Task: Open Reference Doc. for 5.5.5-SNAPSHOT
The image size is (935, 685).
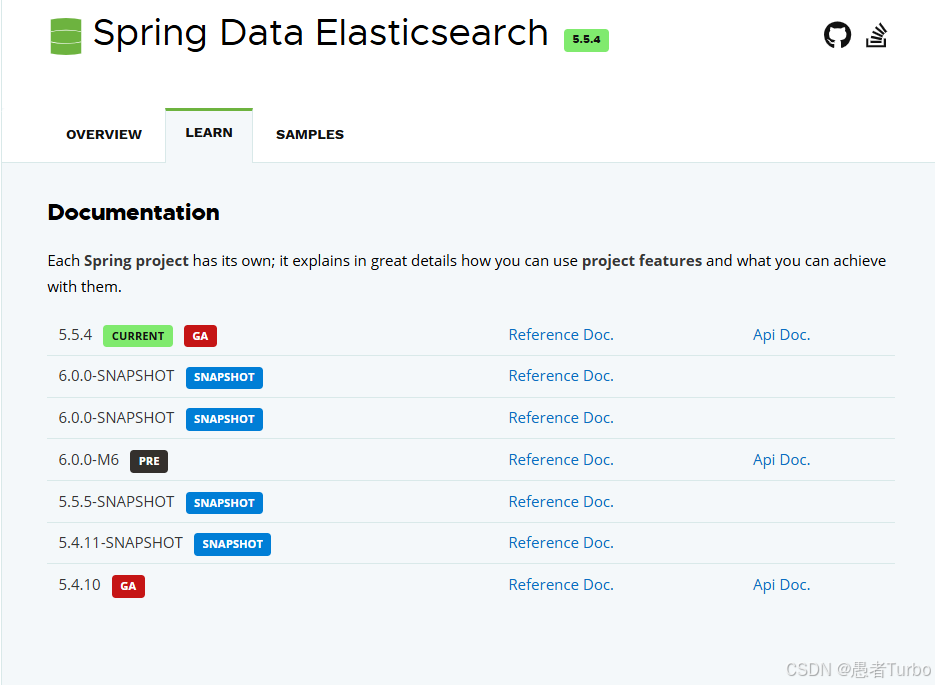Action: click(x=561, y=502)
